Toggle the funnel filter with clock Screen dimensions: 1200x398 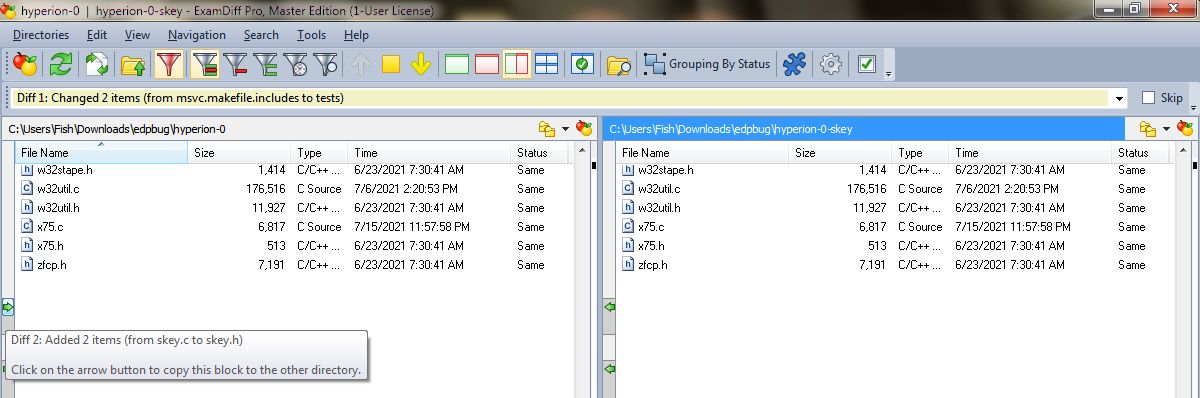296,65
